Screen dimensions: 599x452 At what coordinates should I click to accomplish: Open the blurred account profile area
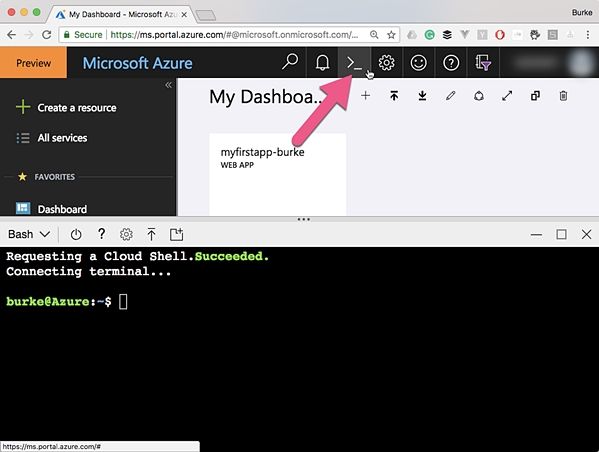point(549,63)
